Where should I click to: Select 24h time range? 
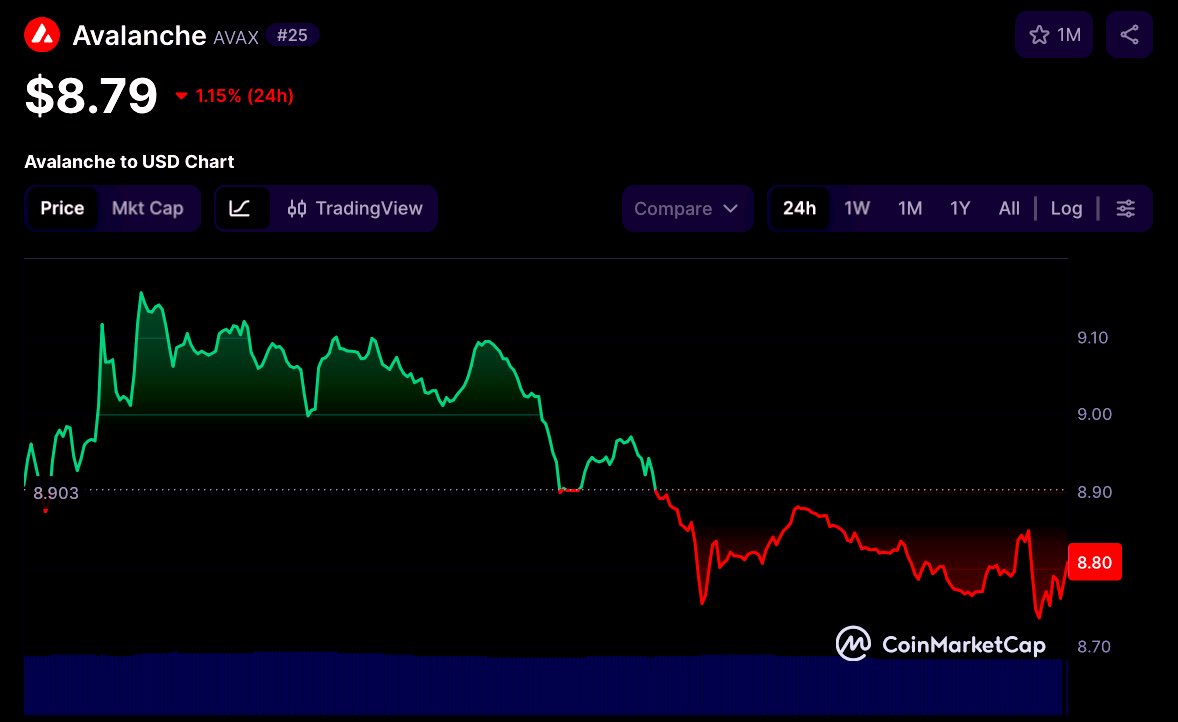coord(799,208)
